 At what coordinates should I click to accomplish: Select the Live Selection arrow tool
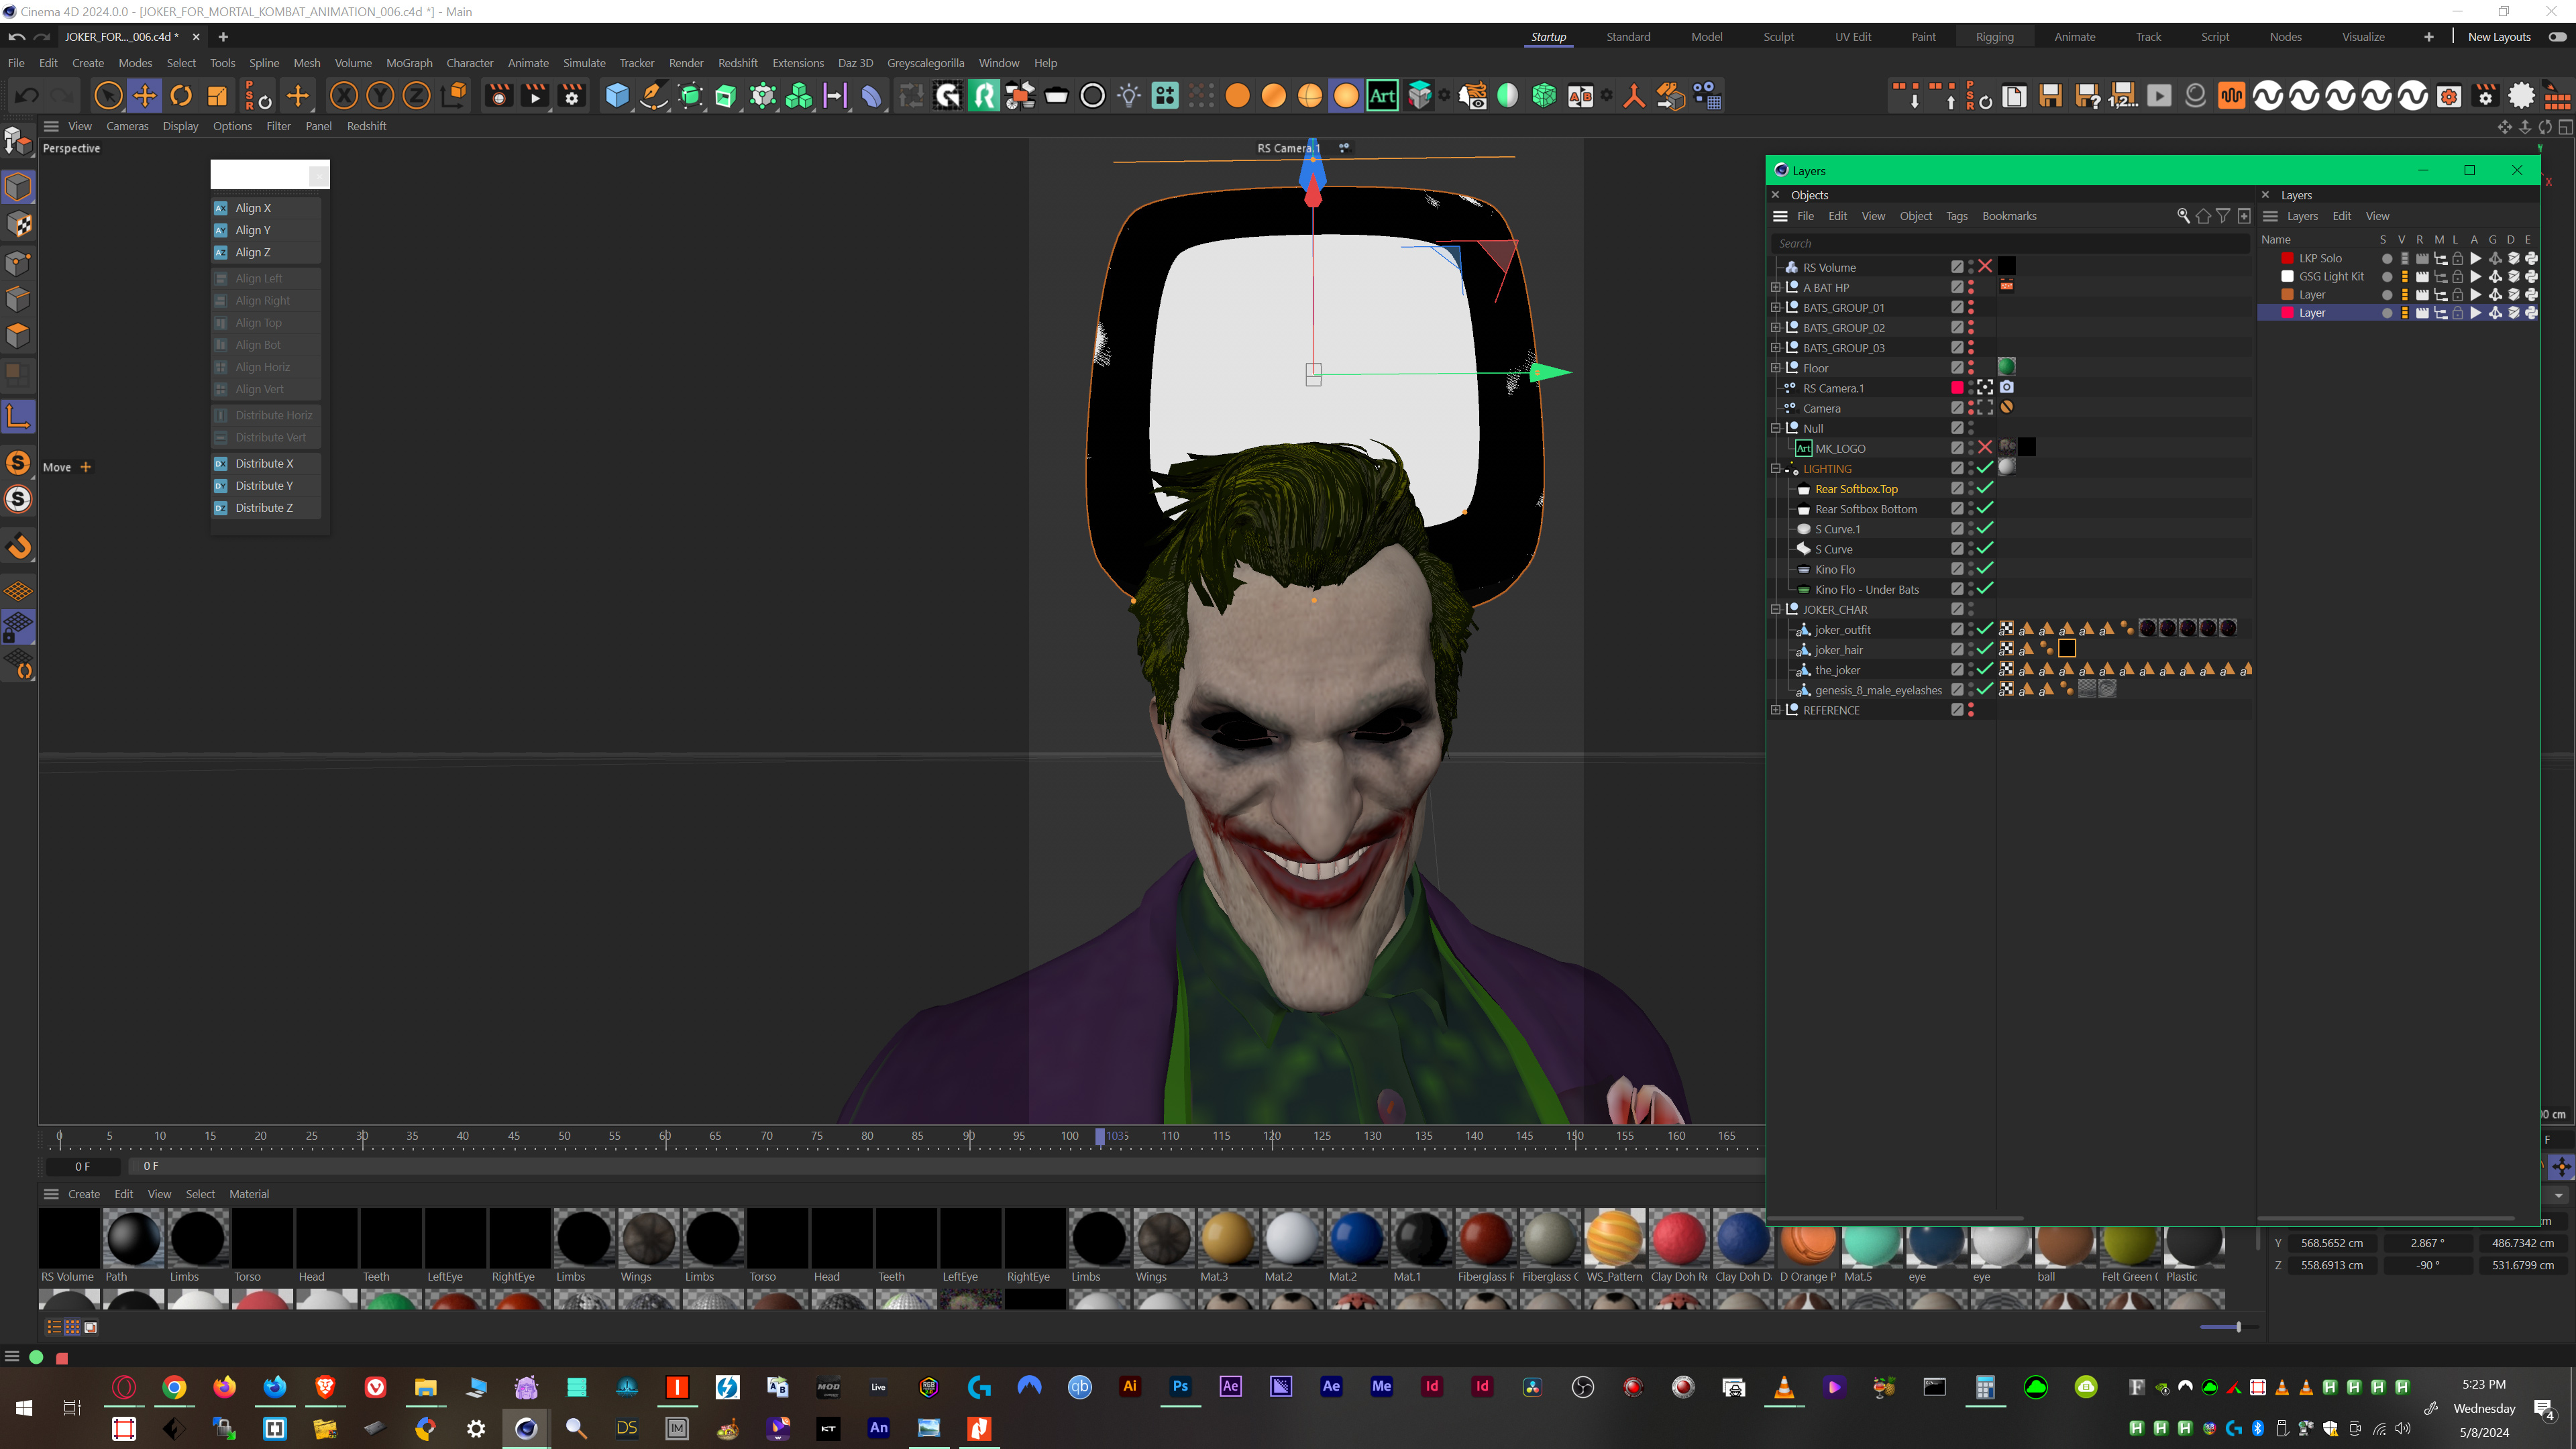coord(108,96)
